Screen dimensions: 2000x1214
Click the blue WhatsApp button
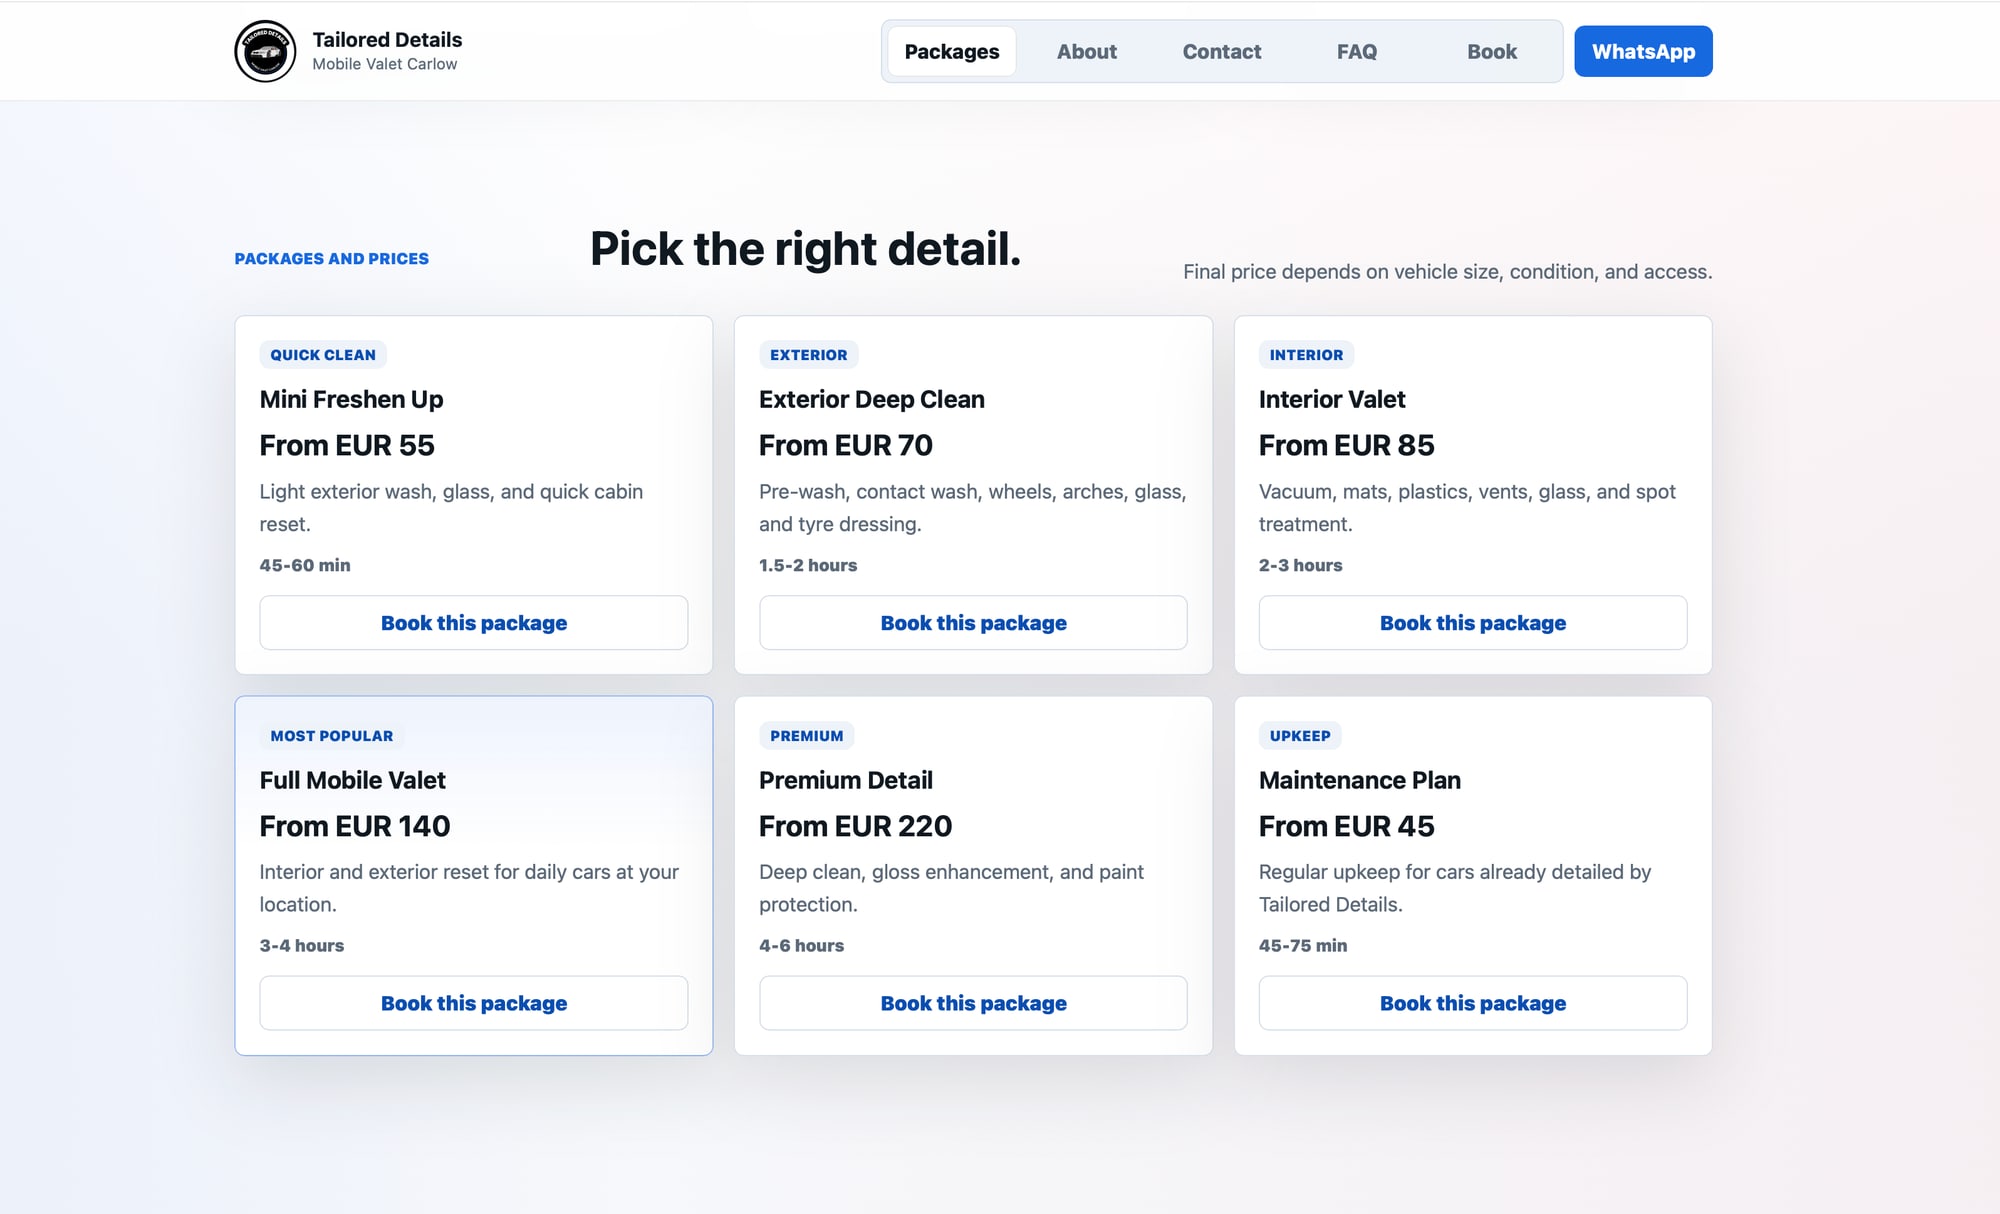1643,51
